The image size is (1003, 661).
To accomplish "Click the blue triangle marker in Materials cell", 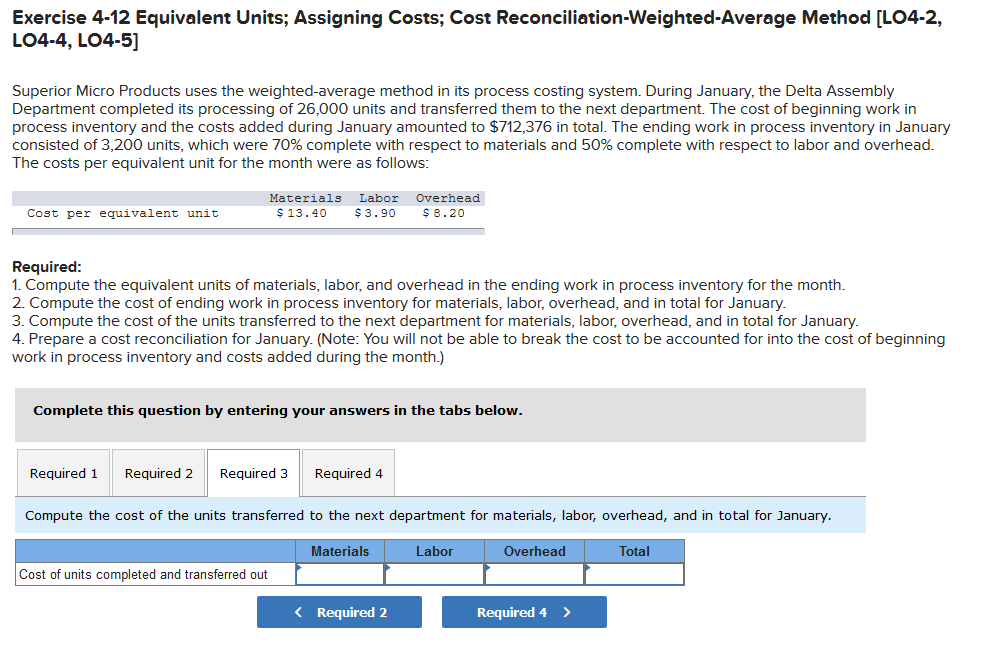I will [297, 566].
